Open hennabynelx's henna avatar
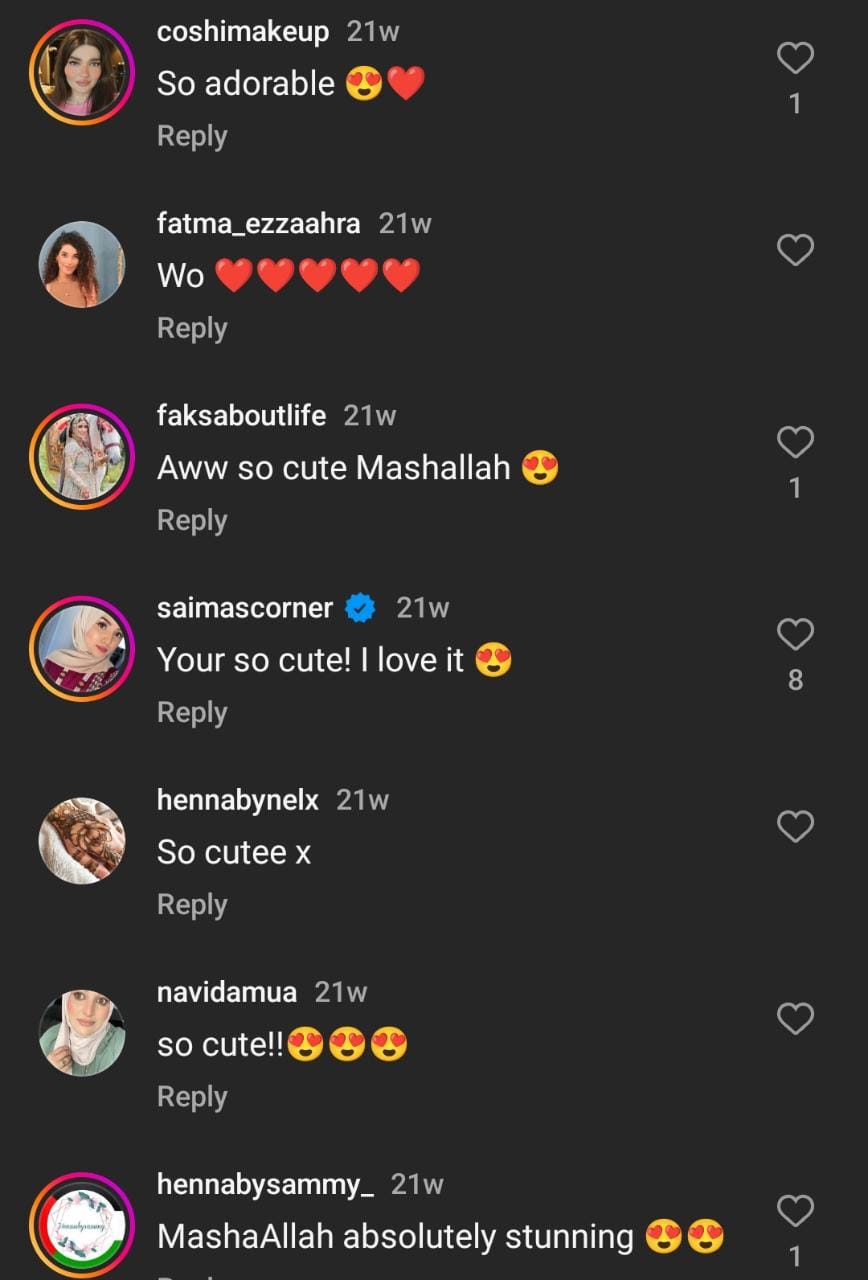This screenshot has width=868, height=1280. (x=82, y=840)
